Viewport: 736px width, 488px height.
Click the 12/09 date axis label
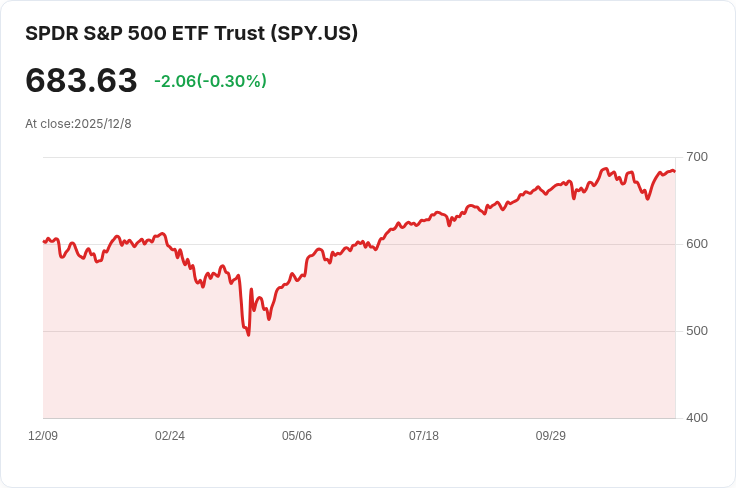(x=43, y=436)
